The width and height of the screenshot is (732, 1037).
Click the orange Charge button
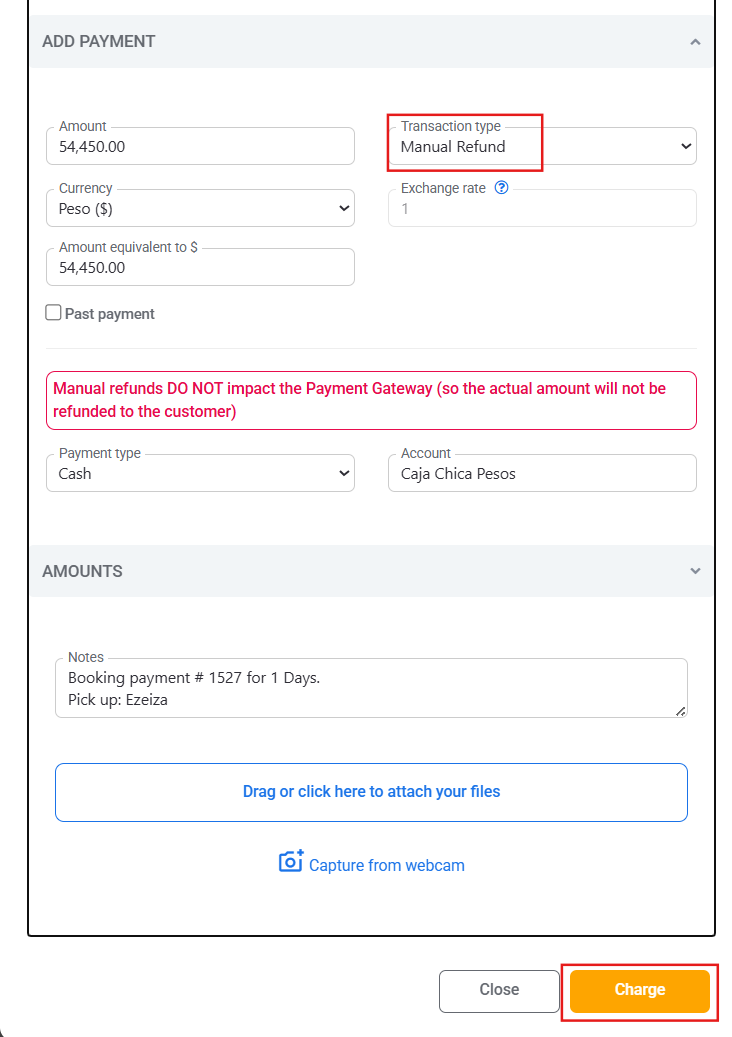639,990
